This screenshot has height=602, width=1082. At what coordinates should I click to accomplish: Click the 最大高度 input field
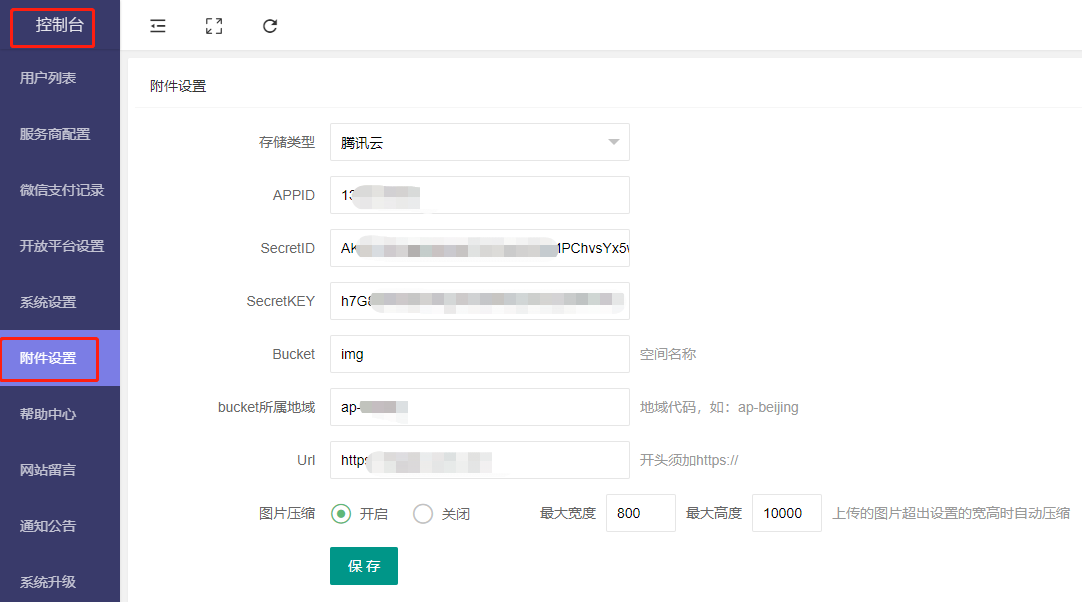point(786,513)
